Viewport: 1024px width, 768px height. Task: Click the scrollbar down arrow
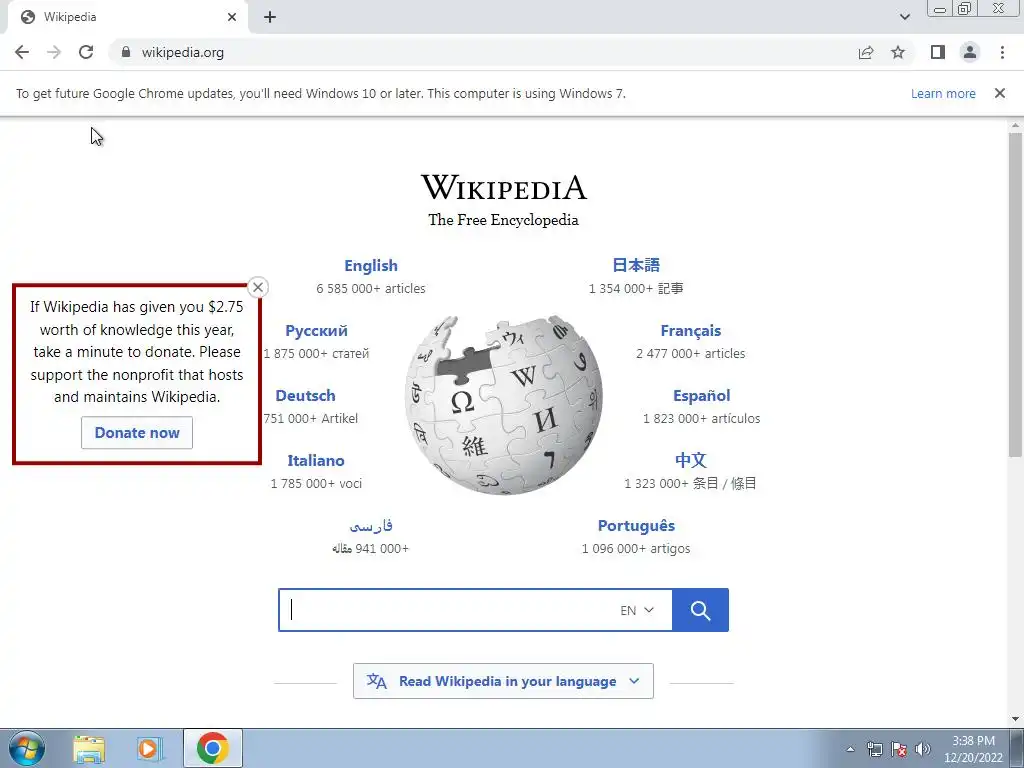coord(1016,719)
